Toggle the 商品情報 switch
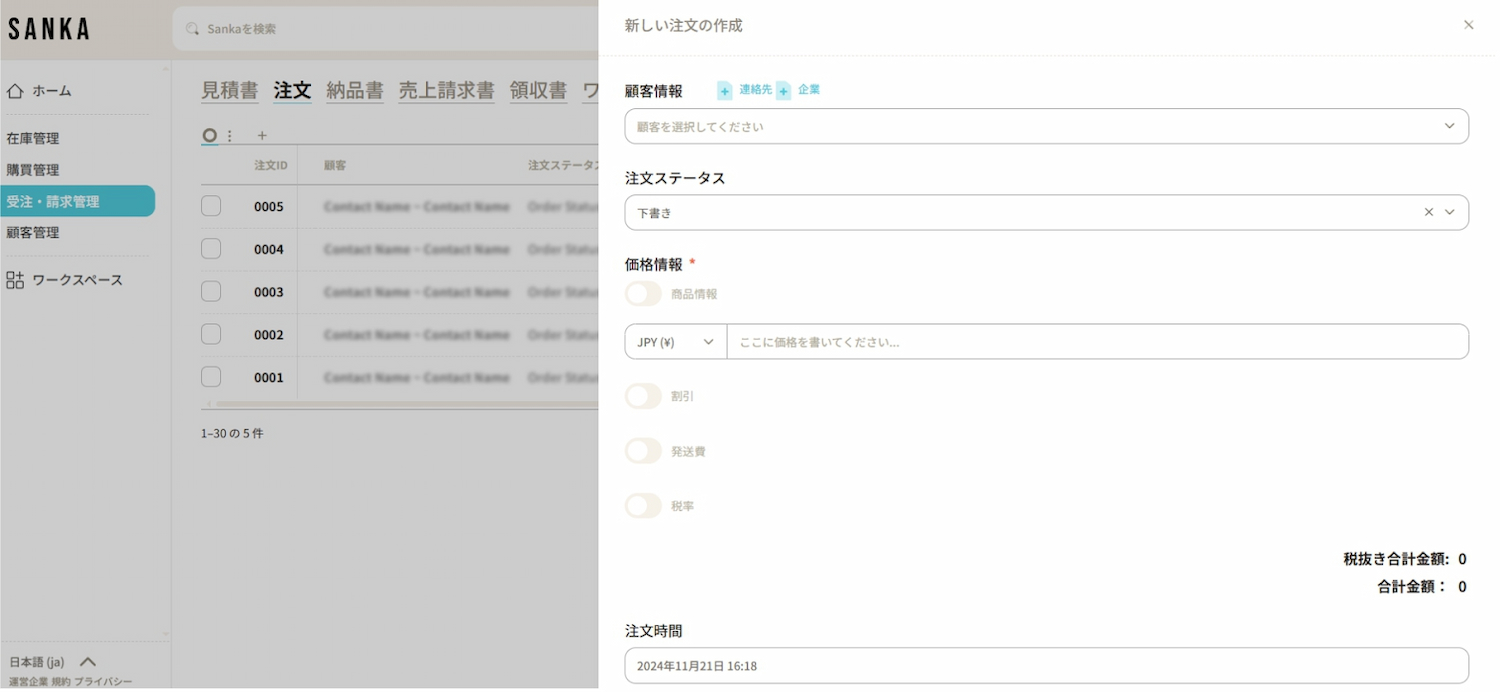This screenshot has height=692, width=1500. click(643, 294)
